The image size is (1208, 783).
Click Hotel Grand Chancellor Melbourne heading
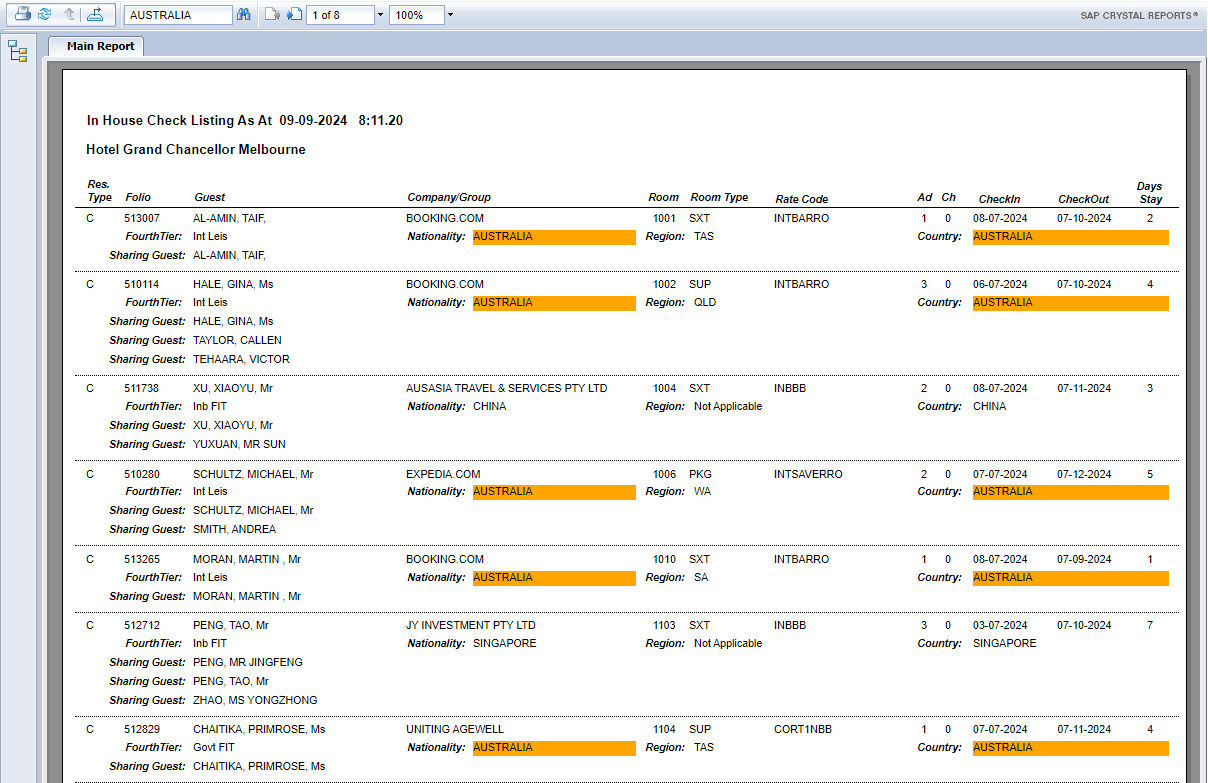click(x=196, y=149)
